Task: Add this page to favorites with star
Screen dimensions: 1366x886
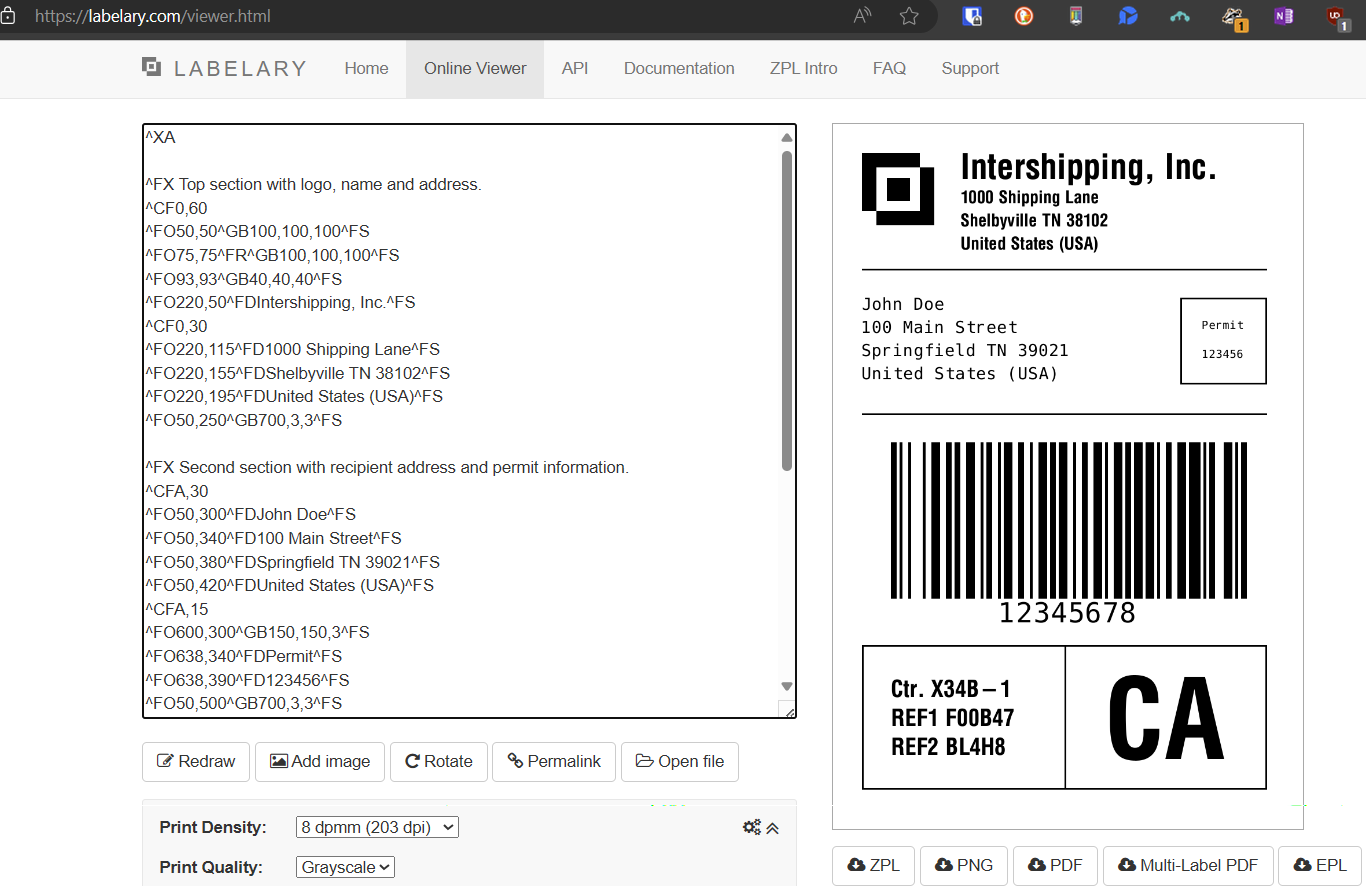Action: click(909, 16)
